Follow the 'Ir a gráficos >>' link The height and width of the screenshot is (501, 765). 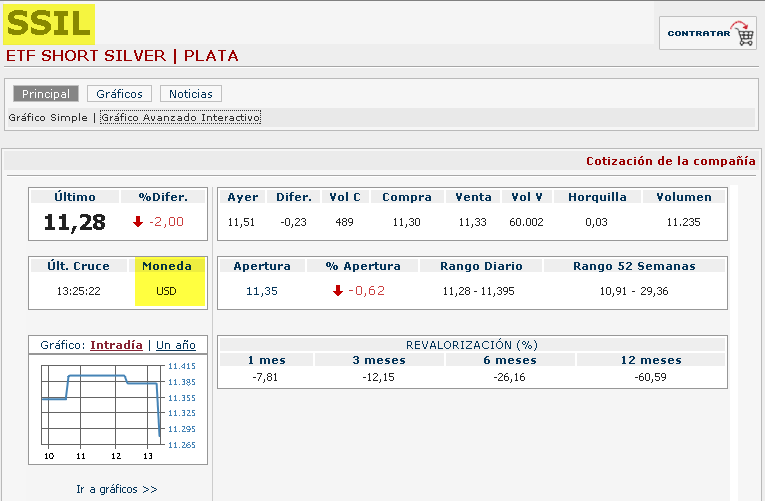click(117, 489)
